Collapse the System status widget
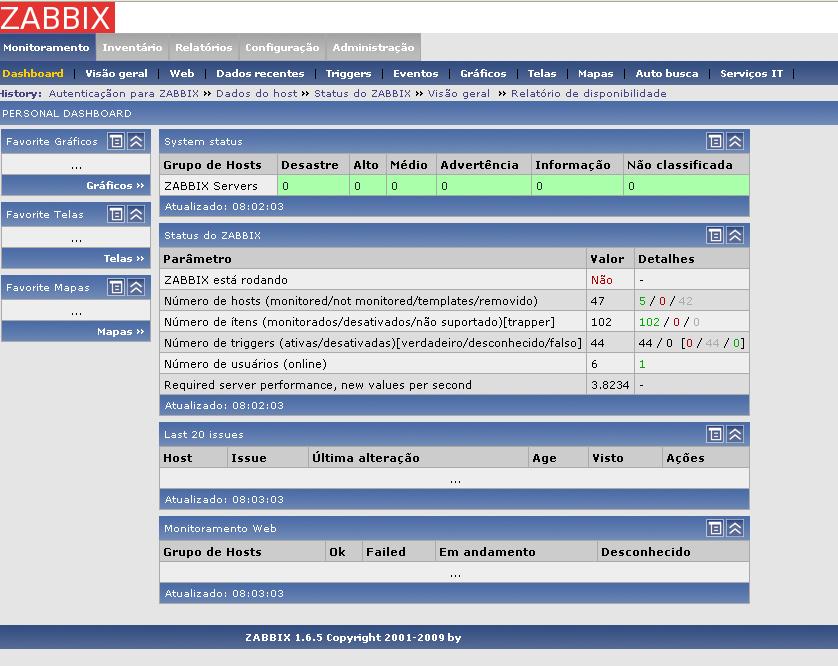The width and height of the screenshot is (838, 666). (735, 142)
